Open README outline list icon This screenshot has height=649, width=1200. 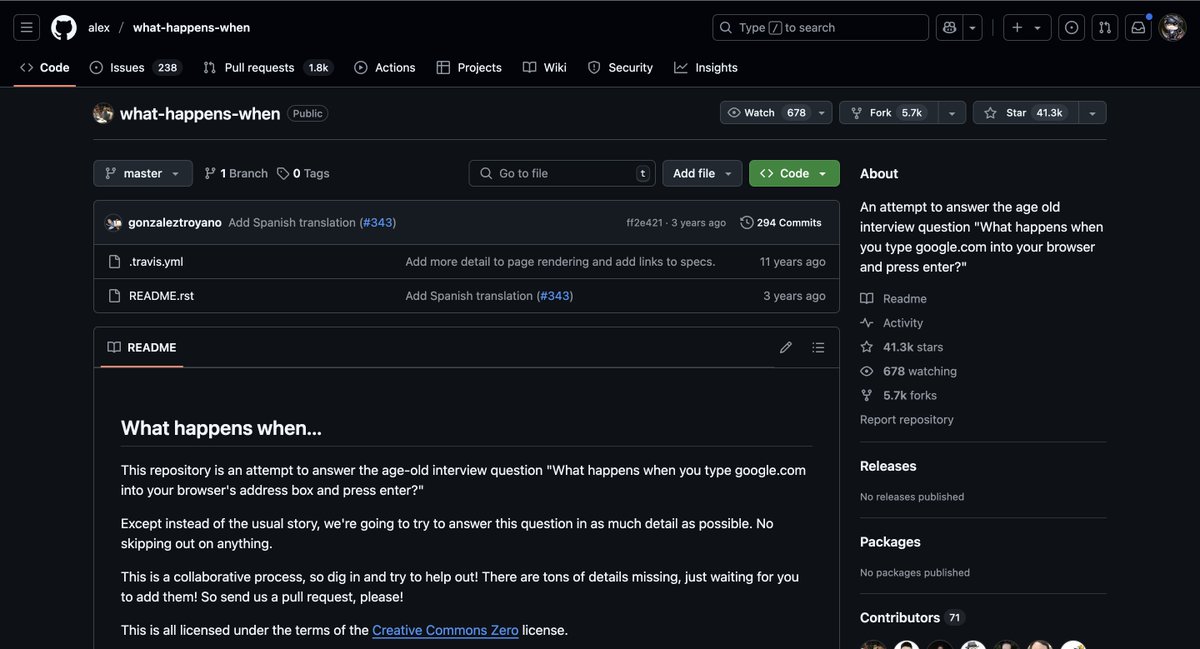pyautogui.click(x=818, y=347)
